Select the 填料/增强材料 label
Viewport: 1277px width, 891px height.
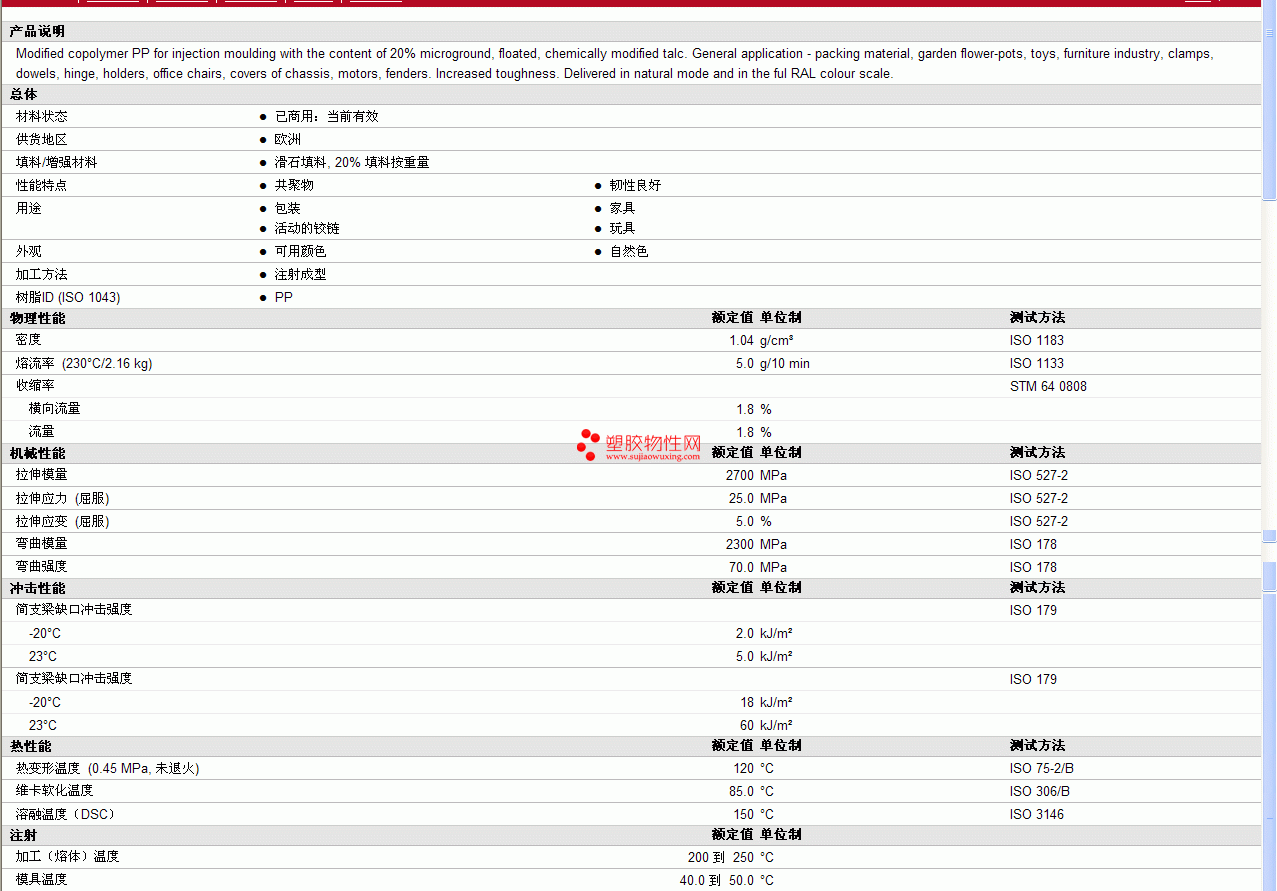pyautogui.click(x=57, y=162)
